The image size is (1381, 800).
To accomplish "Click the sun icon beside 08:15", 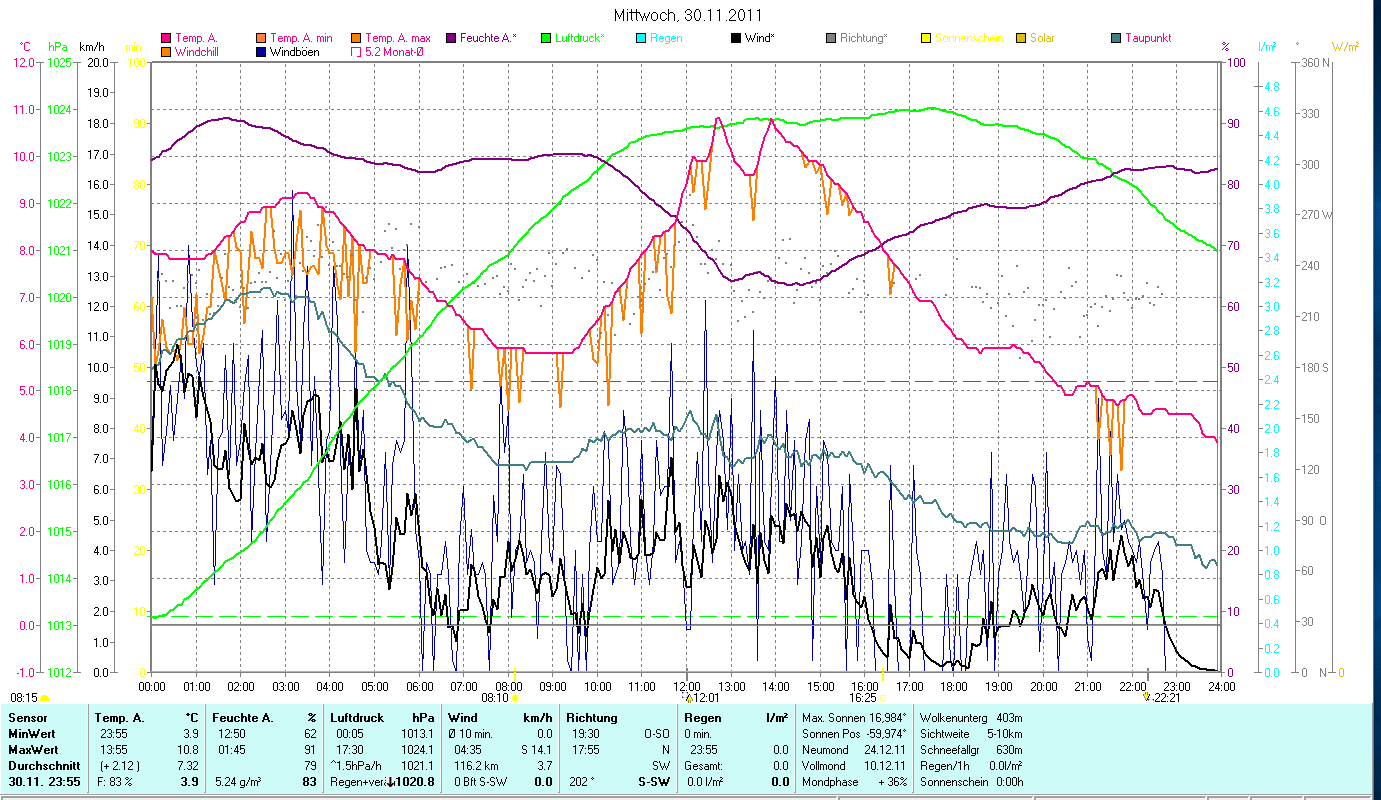I will [44, 698].
